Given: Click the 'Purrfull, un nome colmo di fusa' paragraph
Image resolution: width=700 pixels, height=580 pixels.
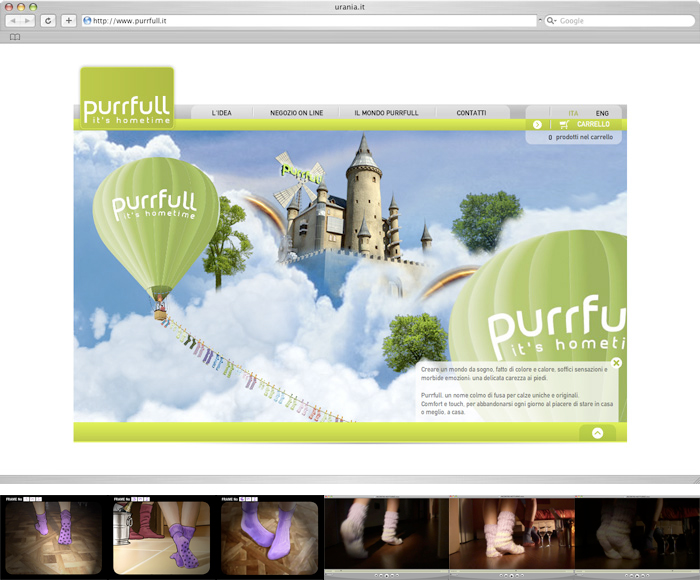Looking at the screenshot, I should 517,404.
